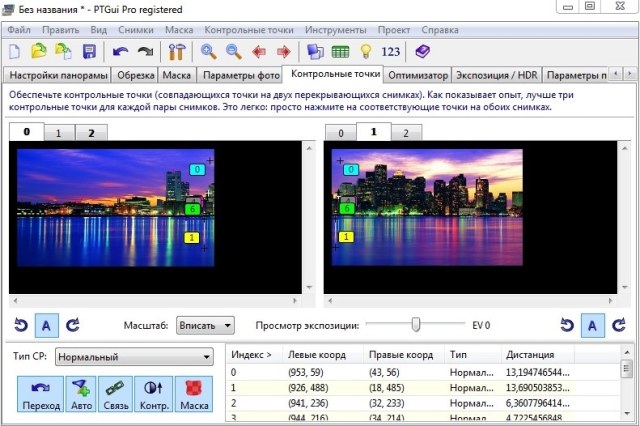Image resolution: width=640 pixels, height=426 pixels.
Task: Select left image tab 2
Action: [x=91, y=132]
